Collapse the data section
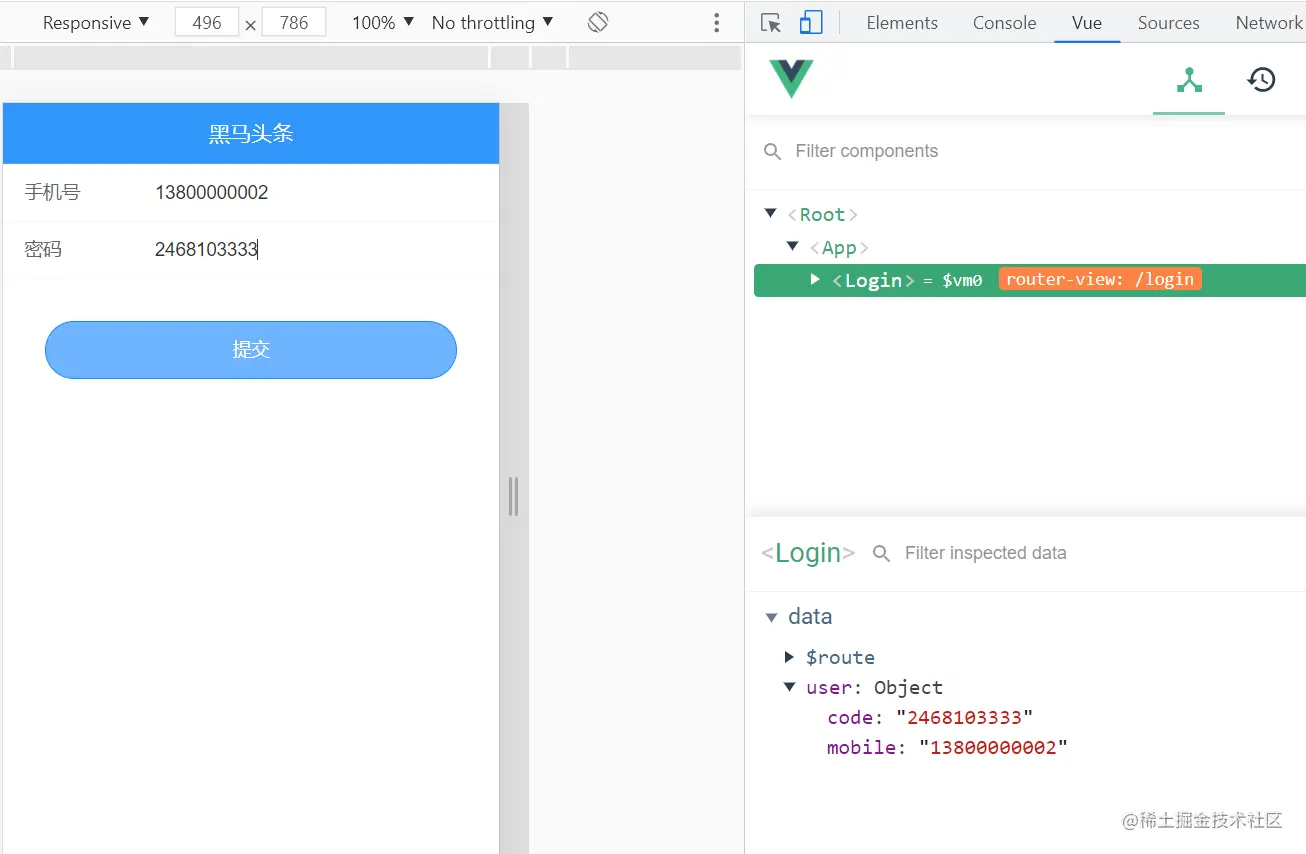Image resolution: width=1306 pixels, height=854 pixels. point(771,617)
